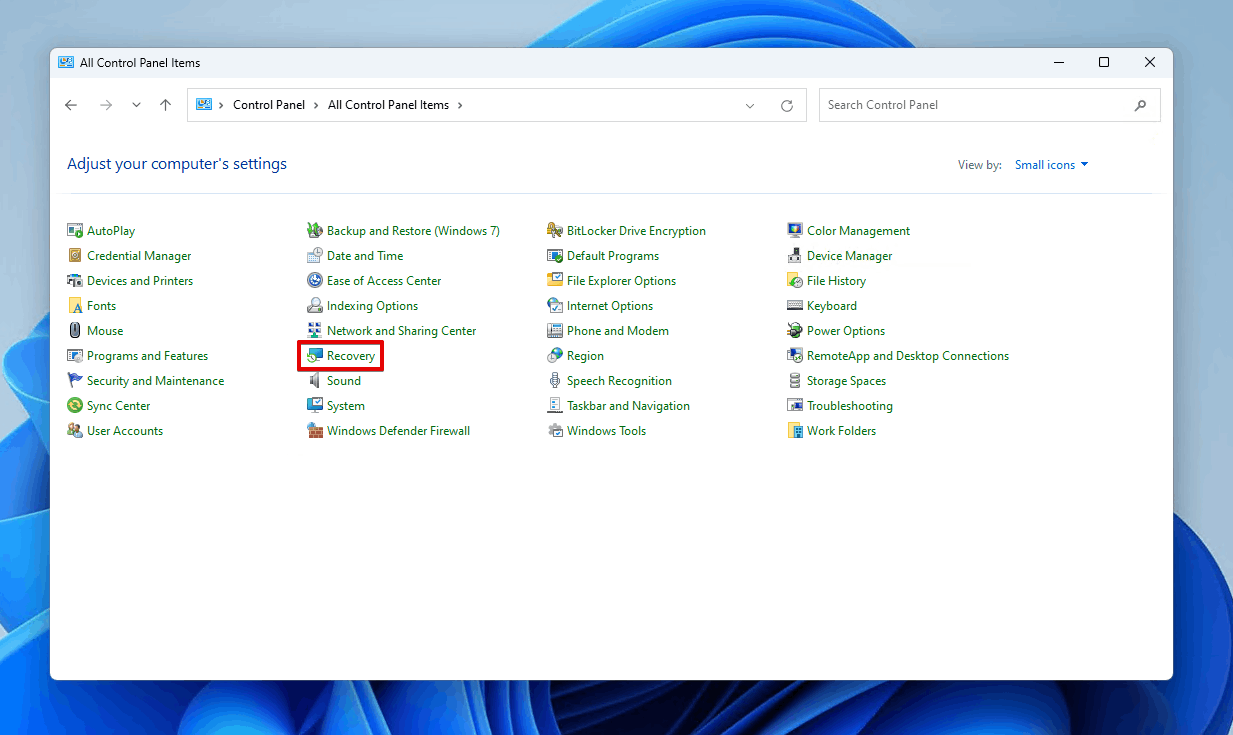Click the System monitor icon
The width and height of the screenshot is (1233, 735).
pos(315,406)
